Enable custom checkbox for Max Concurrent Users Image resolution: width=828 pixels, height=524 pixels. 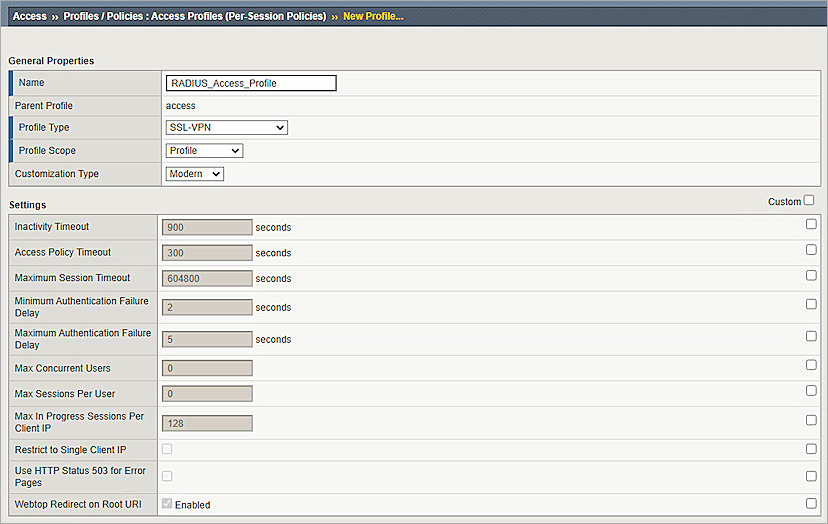(x=811, y=365)
